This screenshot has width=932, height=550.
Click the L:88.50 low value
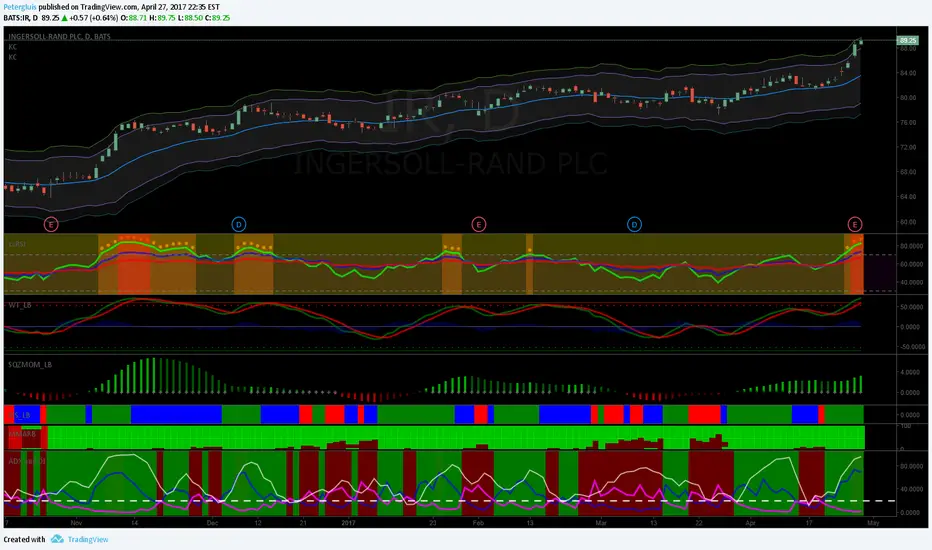(190, 18)
